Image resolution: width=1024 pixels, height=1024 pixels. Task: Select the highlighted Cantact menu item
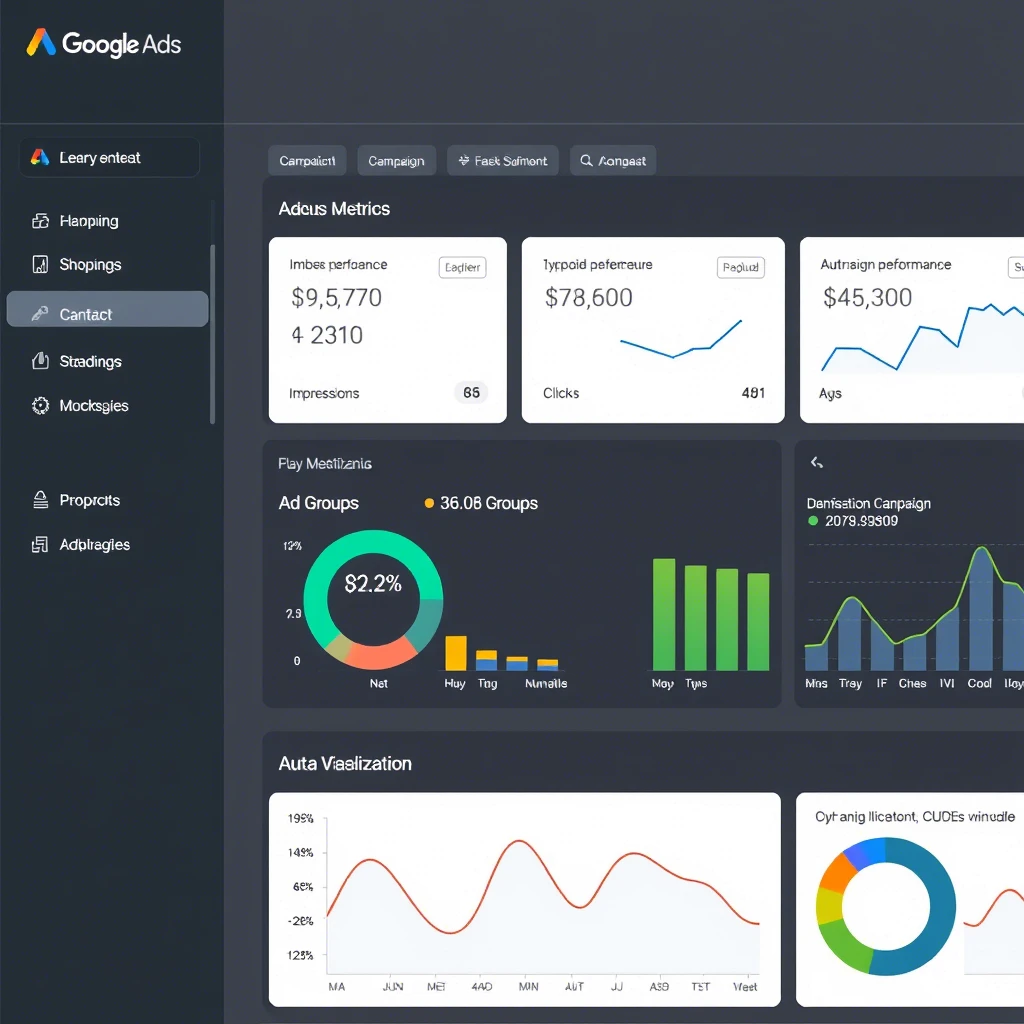click(108, 309)
